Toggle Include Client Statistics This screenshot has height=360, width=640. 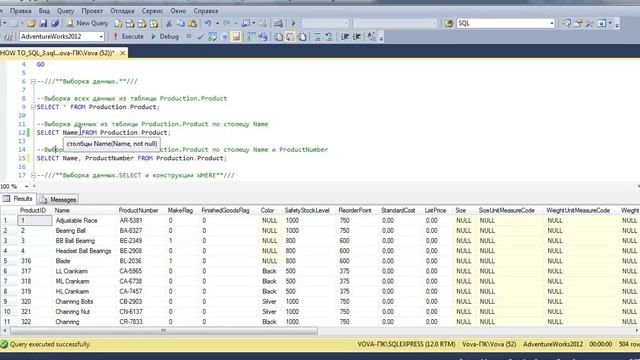click(x=262, y=37)
